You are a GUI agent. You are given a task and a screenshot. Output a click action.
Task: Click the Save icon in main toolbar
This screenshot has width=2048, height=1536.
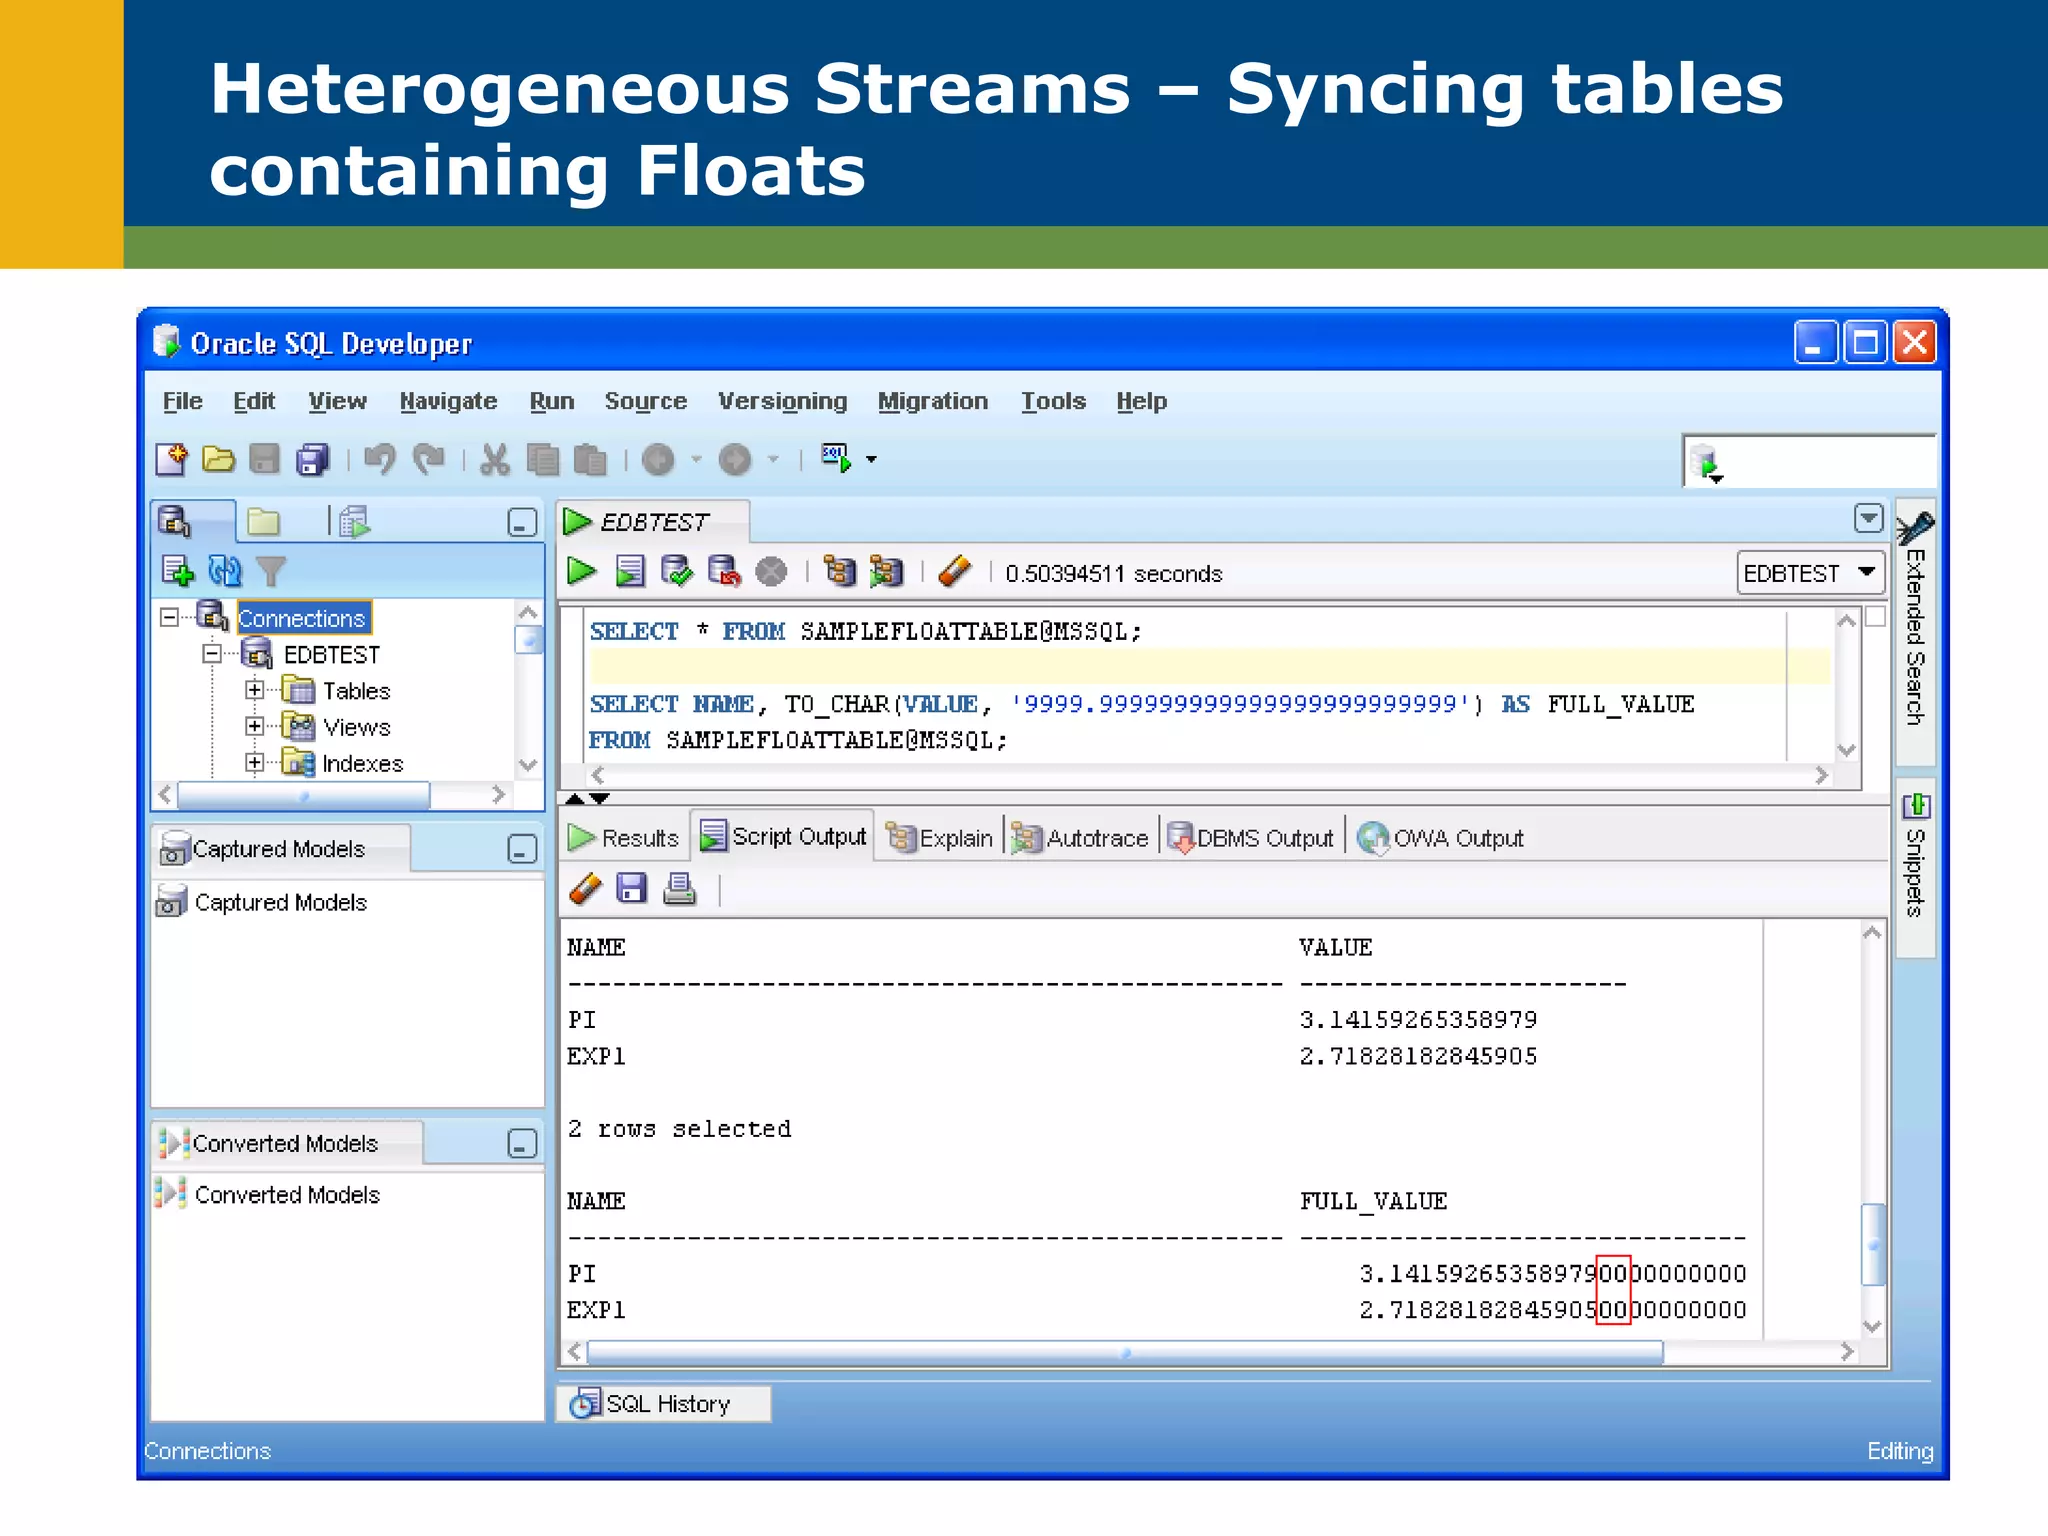click(264, 459)
